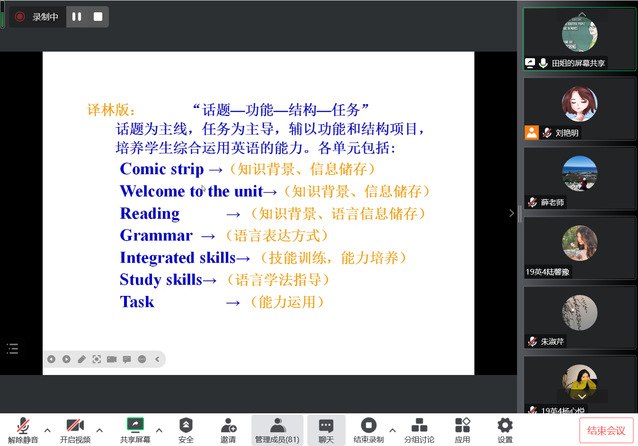Click the End Meeting (结束会议) button
The image size is (638, 446).
(606, 430)
